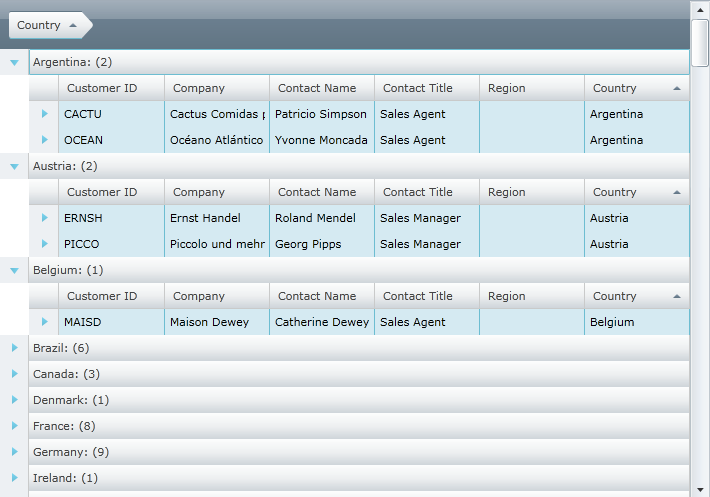Expand the Ireland group
710x497 pixels.
[x=14, y=478]
